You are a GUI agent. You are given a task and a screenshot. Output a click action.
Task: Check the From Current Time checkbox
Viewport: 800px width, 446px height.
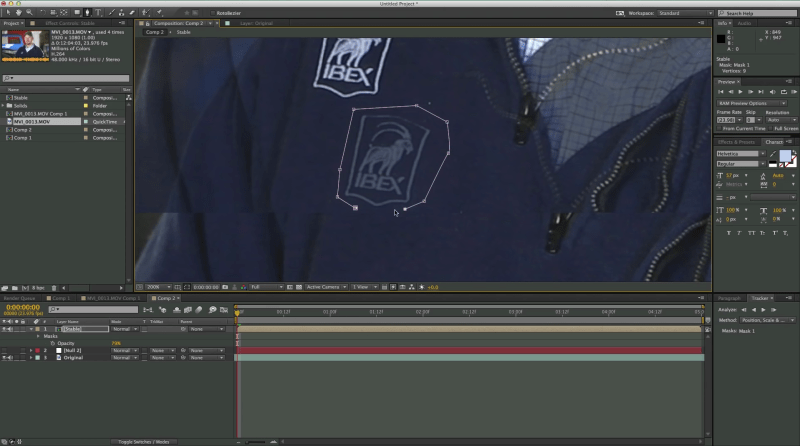pos(719,129)
